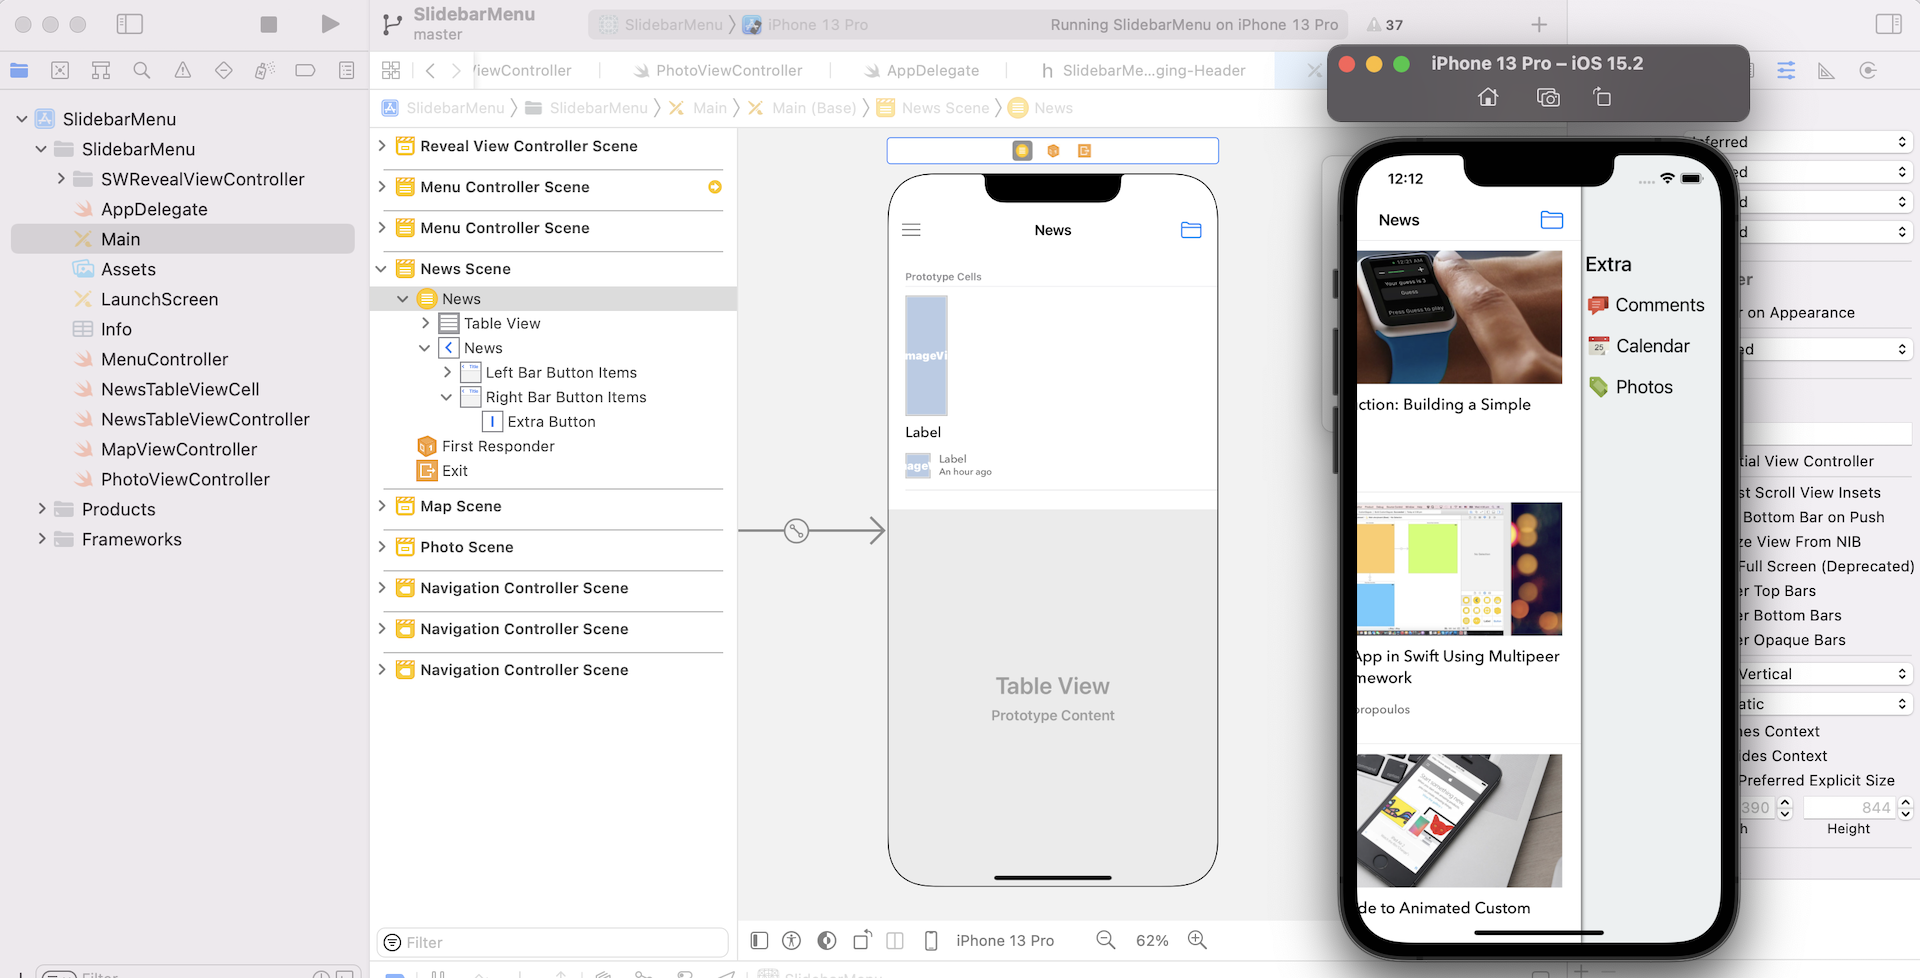Collapse the News Scene disclosure arrow
The width and height of the screenshot is (1920, 978).
[381, 269]
